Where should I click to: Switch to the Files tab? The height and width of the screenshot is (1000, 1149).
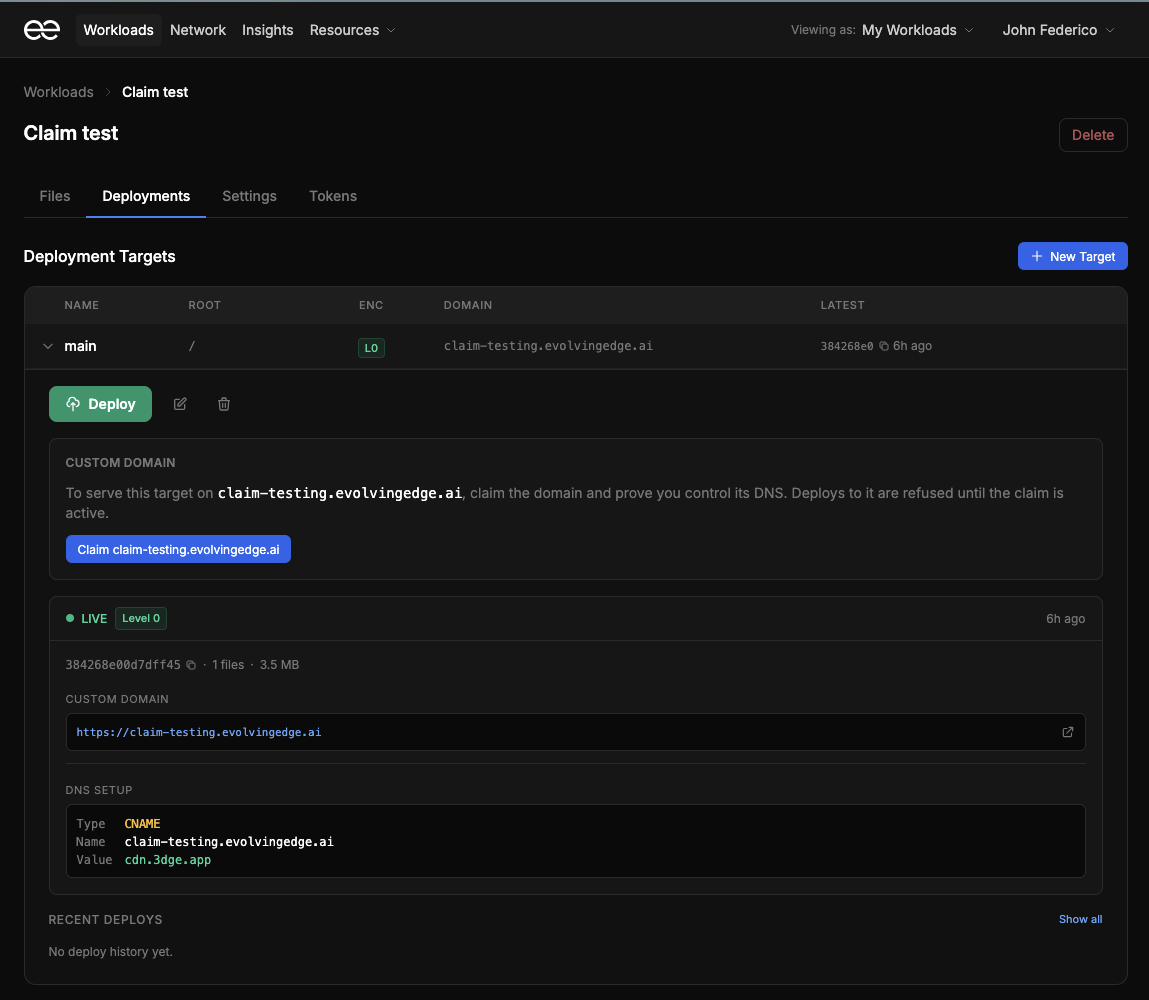55,196
